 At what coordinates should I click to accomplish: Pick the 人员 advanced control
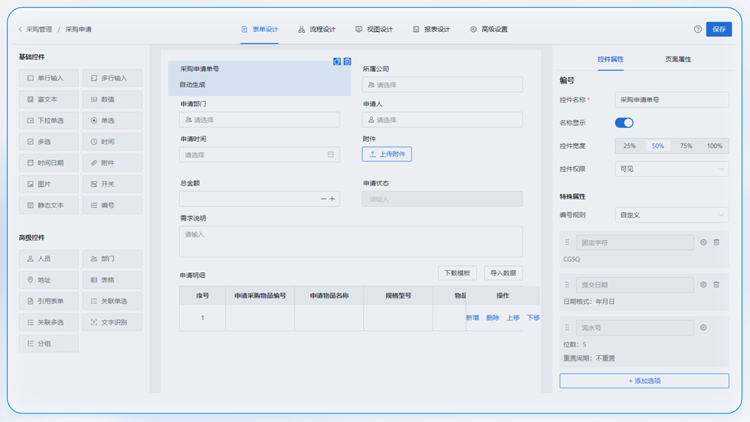click(49, 258)
